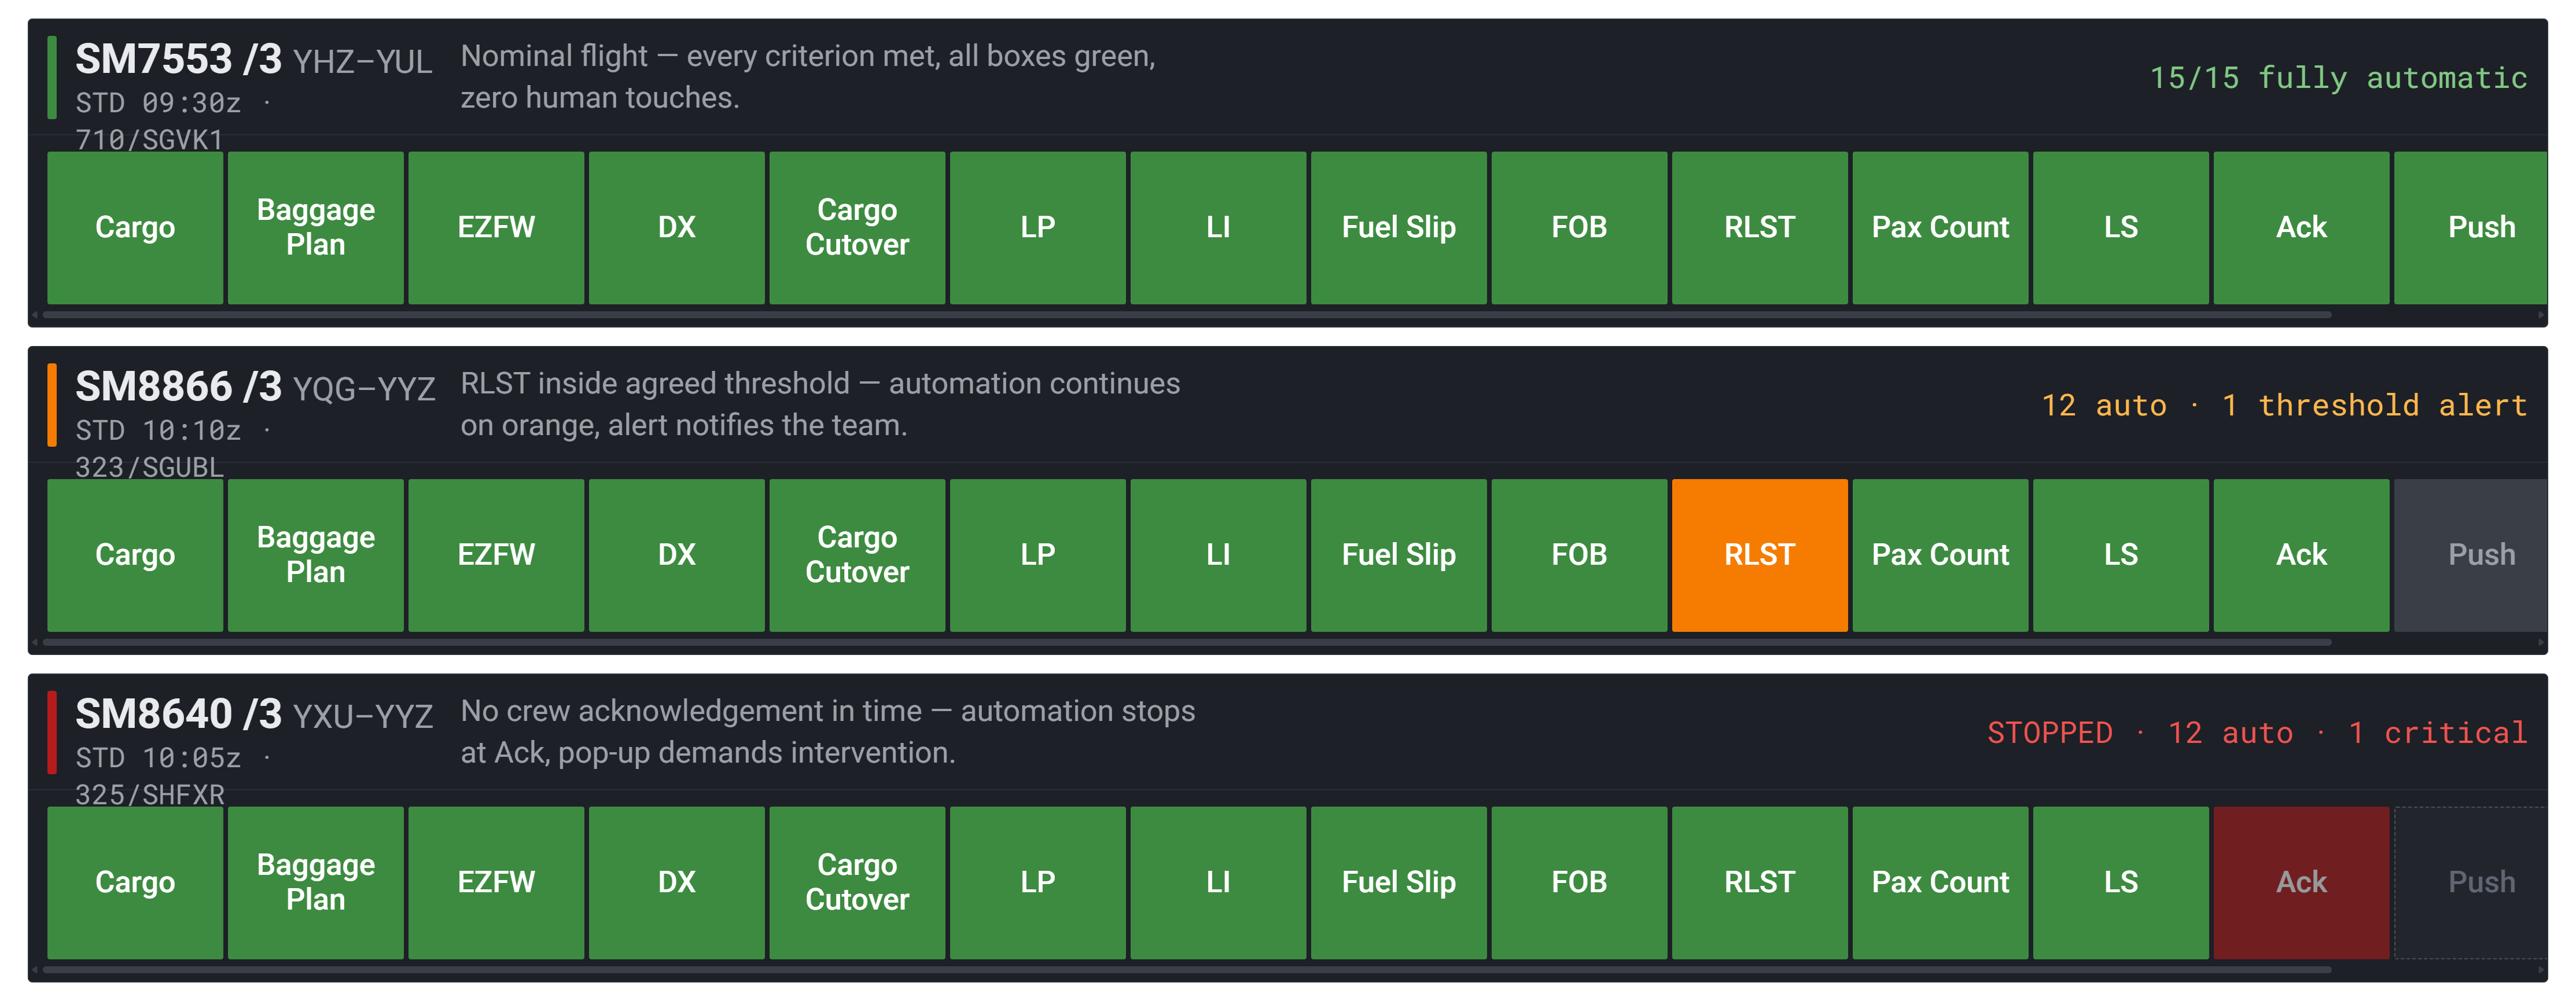The width and height of the screenshot is (2576, 1001).
Task: Click the red STOPPED status summary
Action: coord(2049,733)
